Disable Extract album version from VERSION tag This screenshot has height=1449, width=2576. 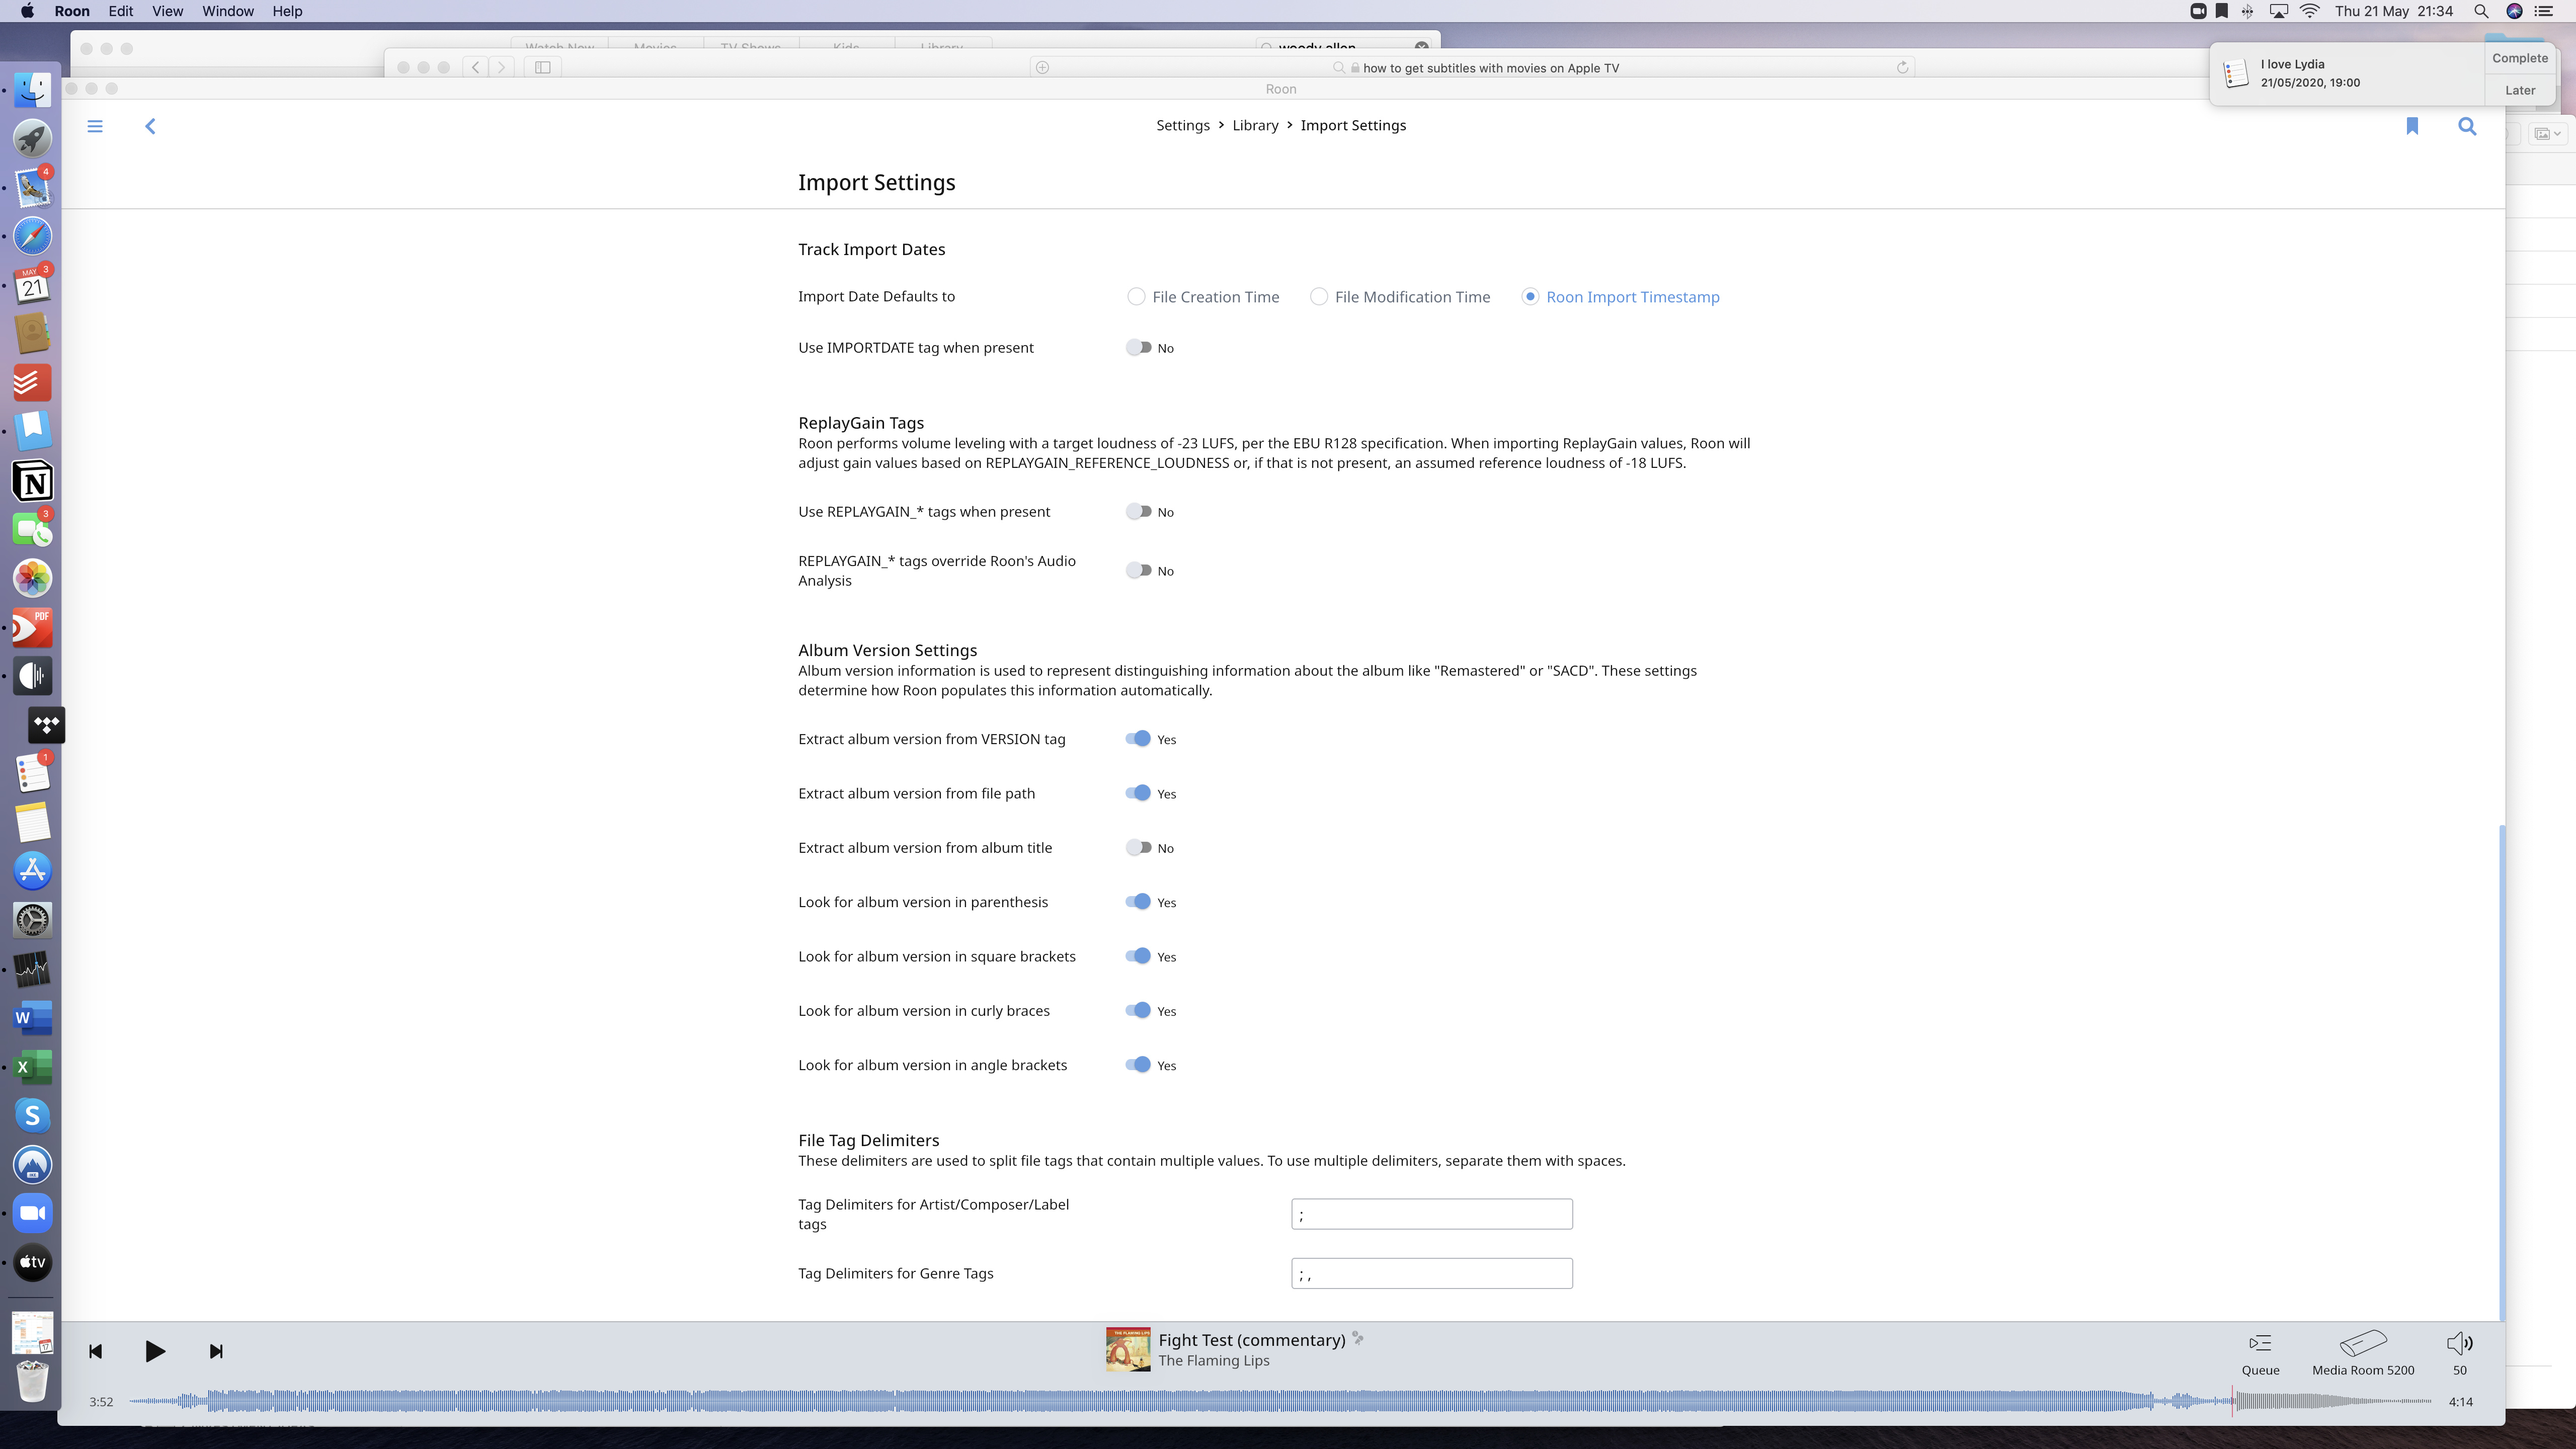point(1138,739)
